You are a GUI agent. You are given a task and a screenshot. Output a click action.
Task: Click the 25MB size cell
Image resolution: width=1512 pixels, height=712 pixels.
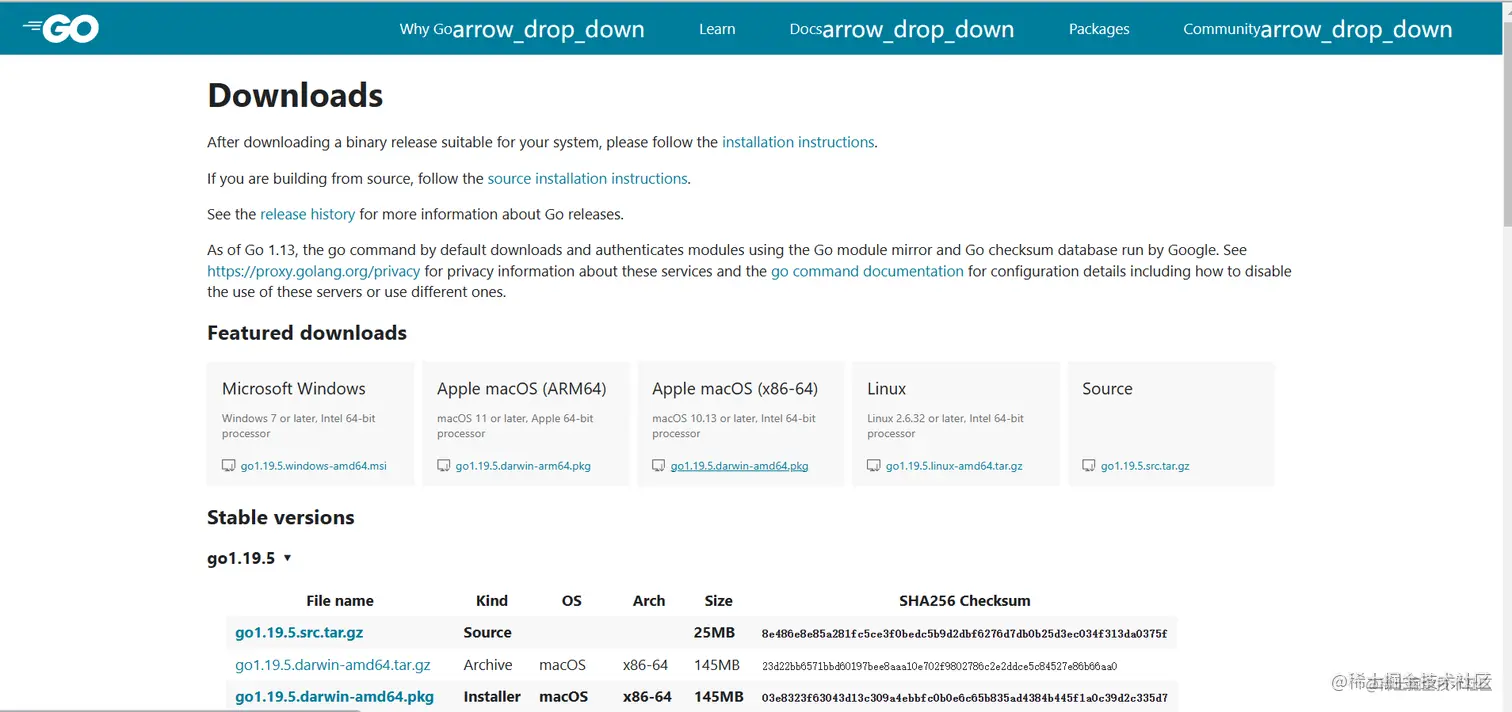[714, 633]
